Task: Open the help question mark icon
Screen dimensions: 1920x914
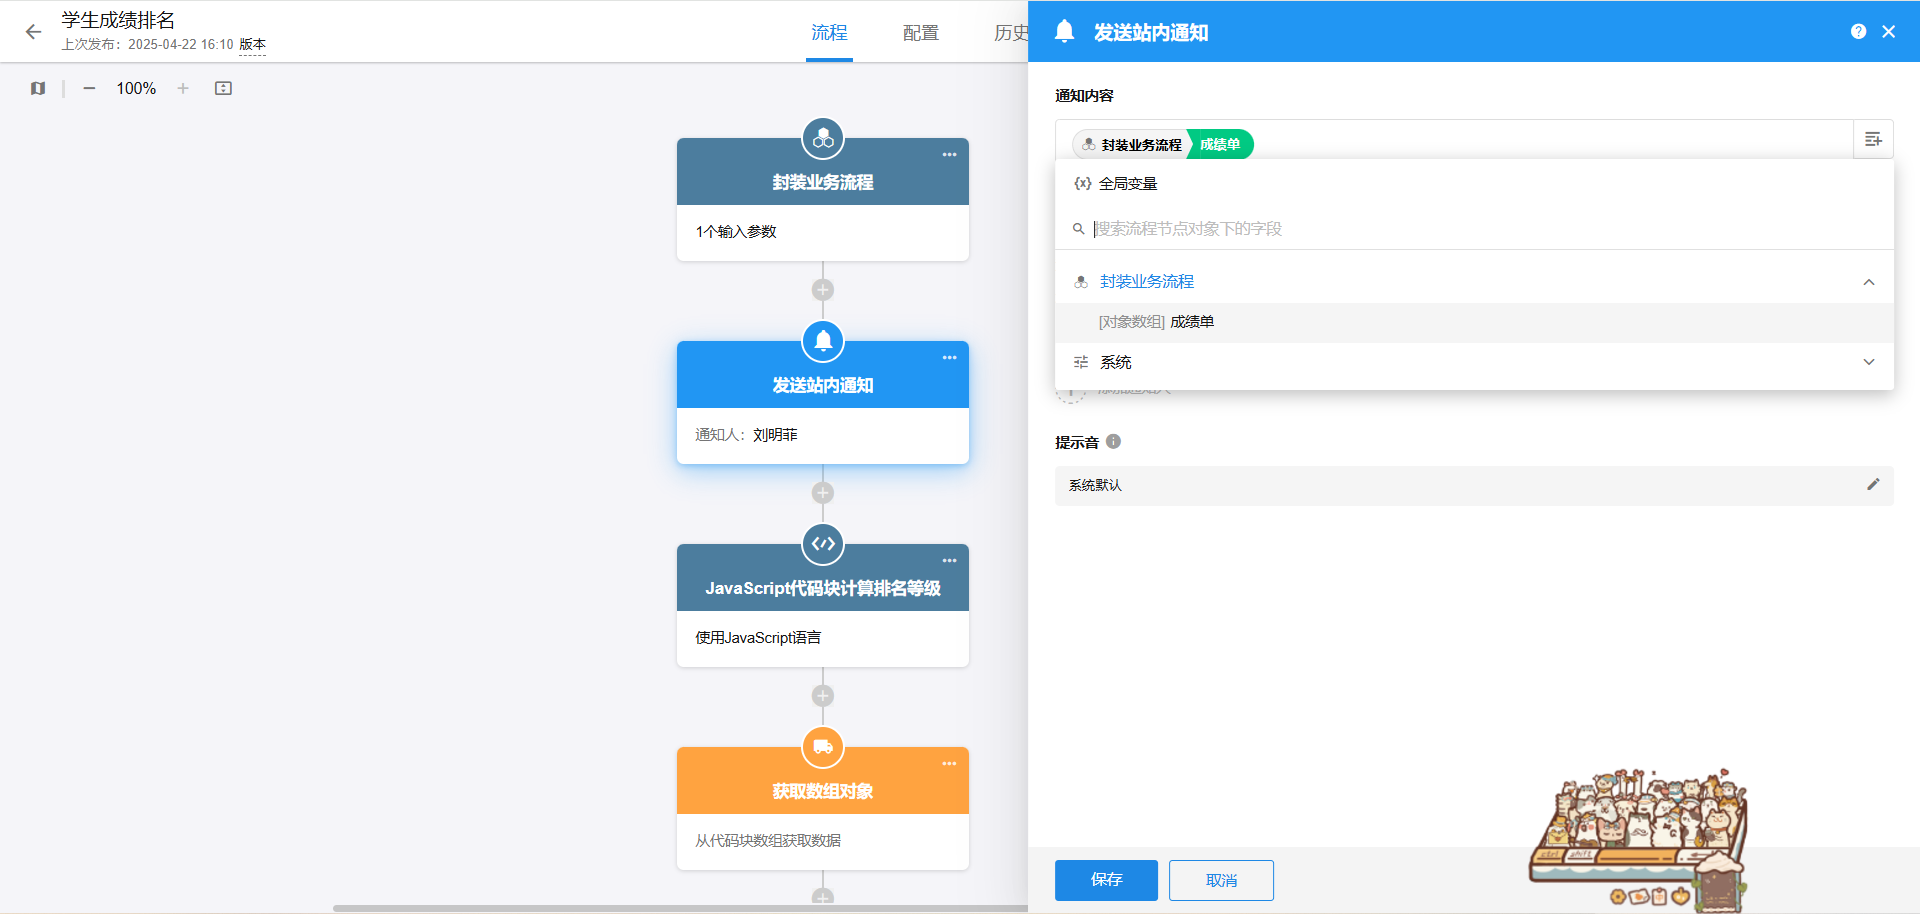Action: [x=1858, y=32]
